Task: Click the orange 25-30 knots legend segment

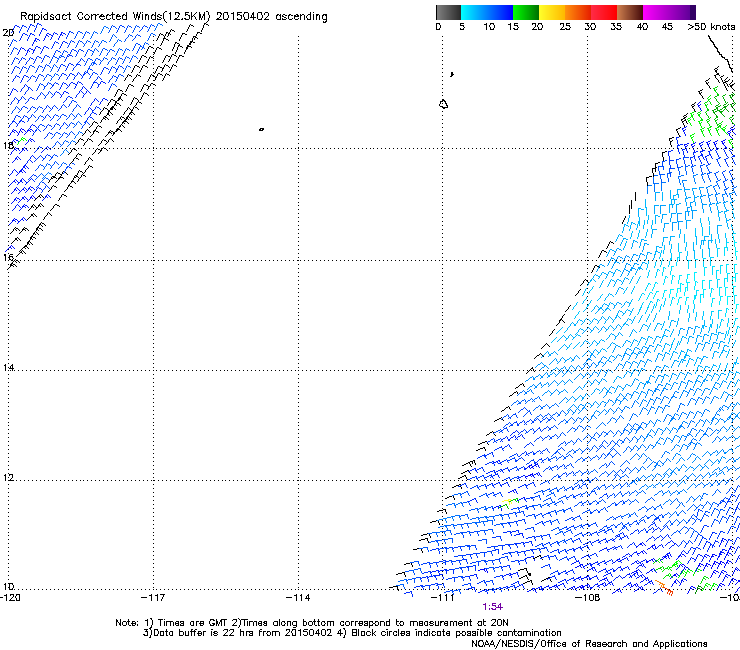Action: click(x=578, y=12)
